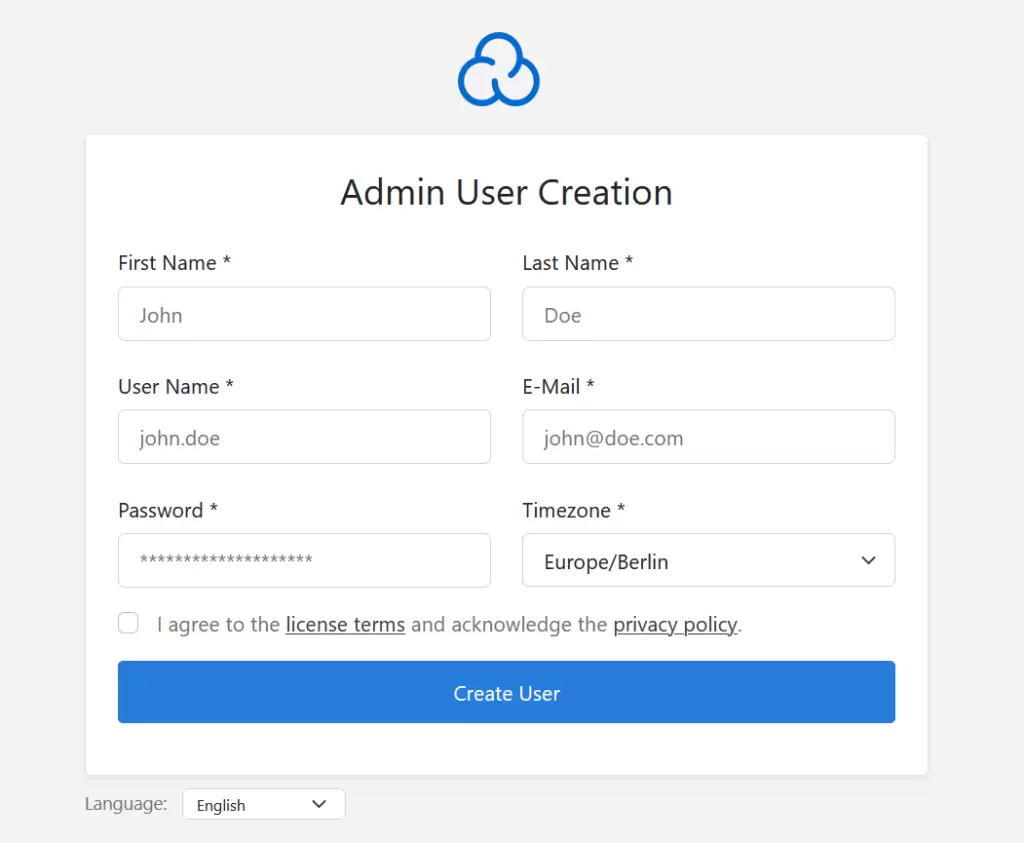Click the Language selector's chevron arrow
This screenshot has width=1024, height=843.
319,804
